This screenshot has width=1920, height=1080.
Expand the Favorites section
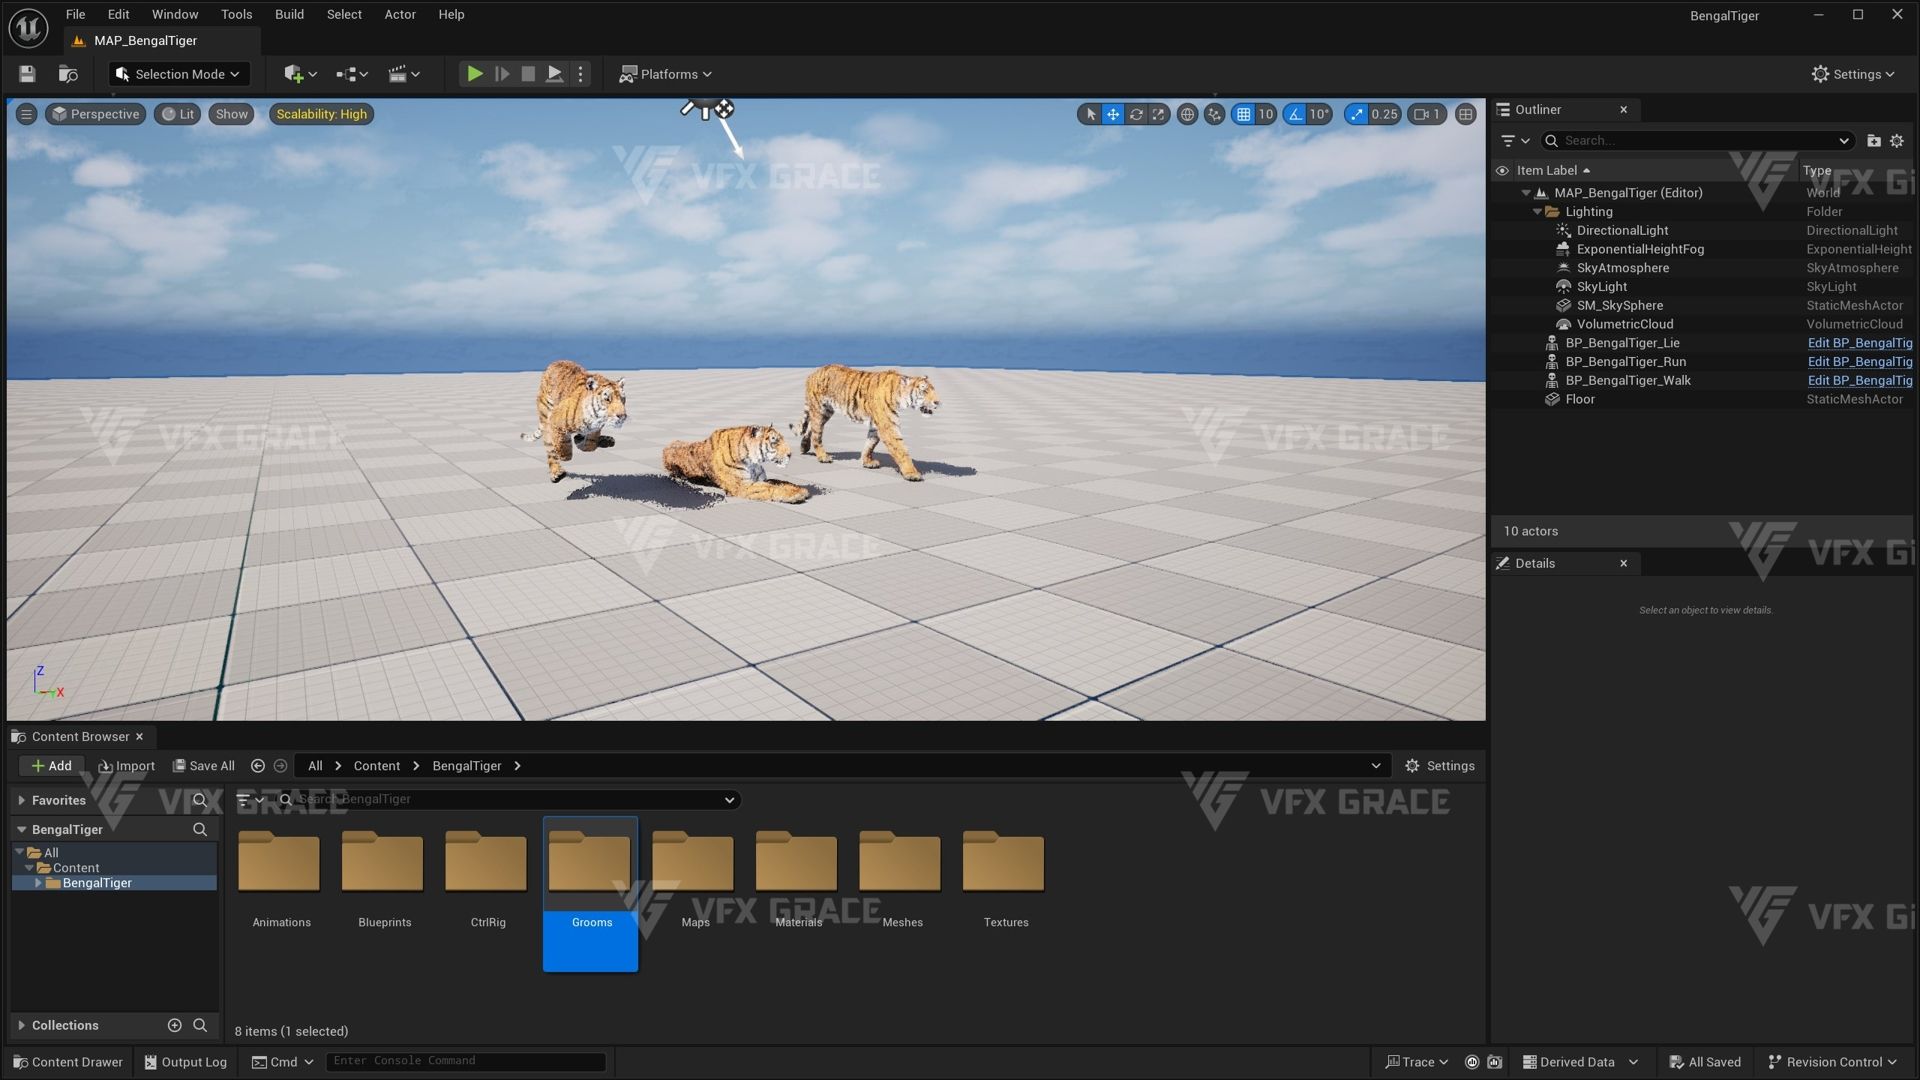[x=21, y=800]
